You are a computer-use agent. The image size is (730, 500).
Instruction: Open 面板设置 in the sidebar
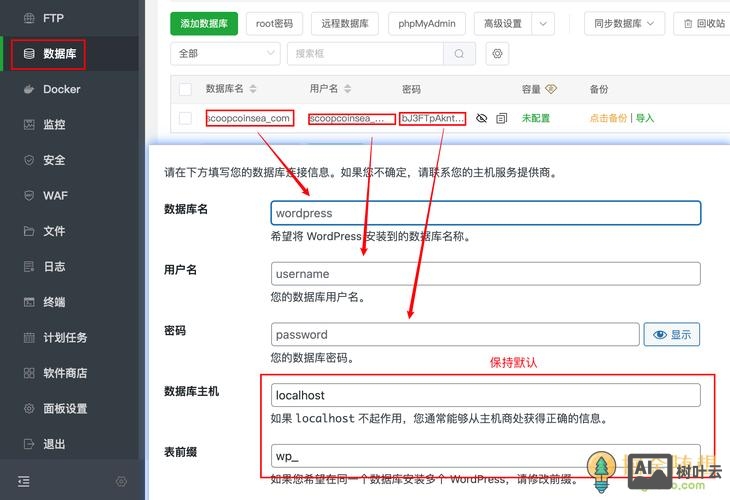[x=70, y=408]
